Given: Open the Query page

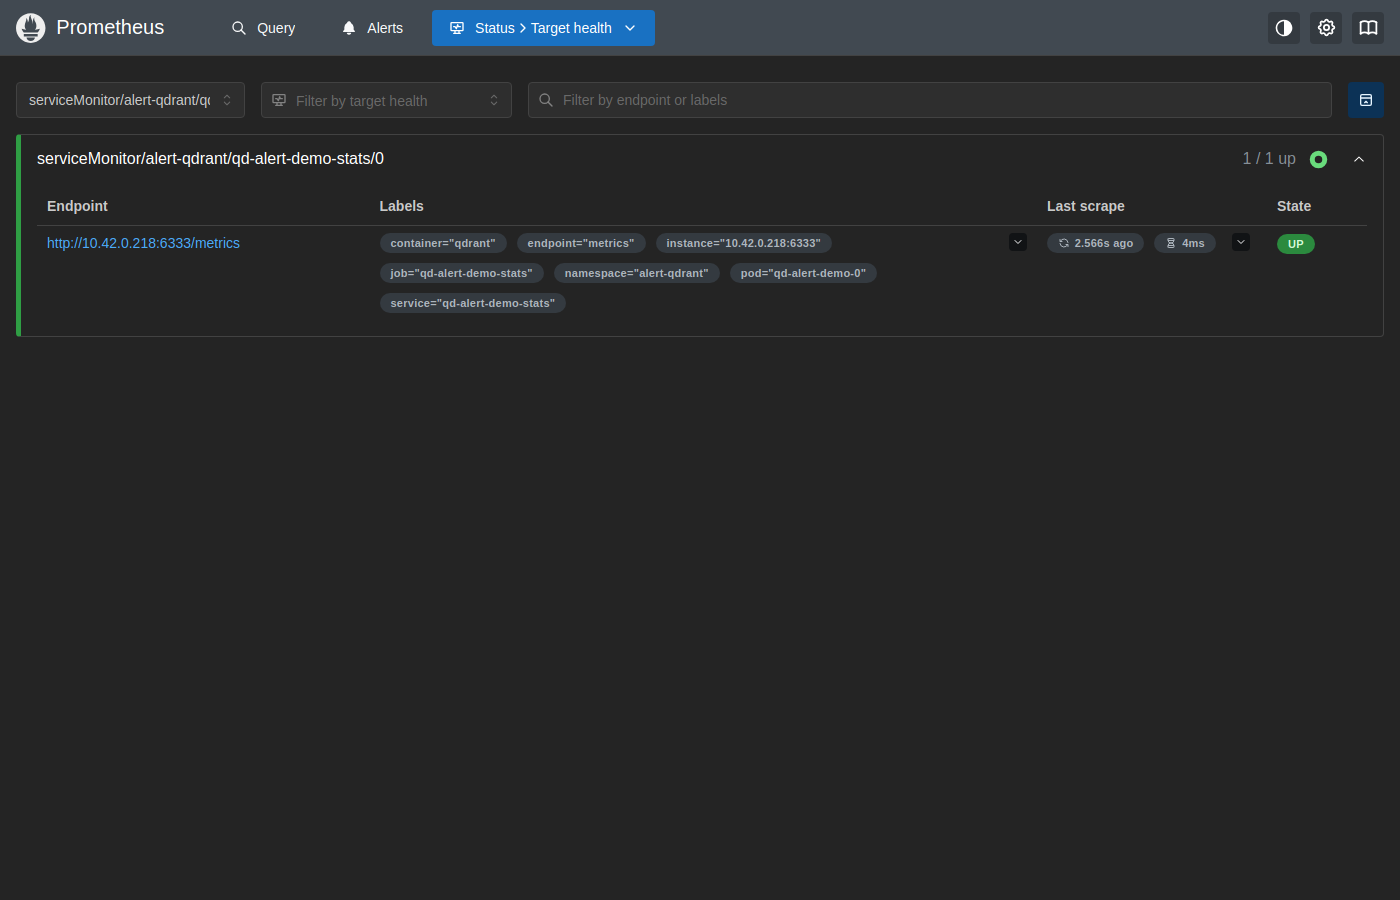Looking at the screenshot, I should [263, 28].
